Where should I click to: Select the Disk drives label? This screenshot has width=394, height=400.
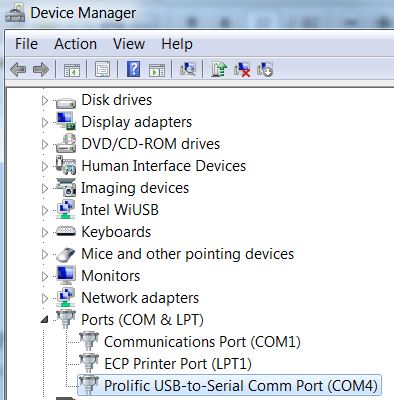pyautogui.click(x=117, y=100)
